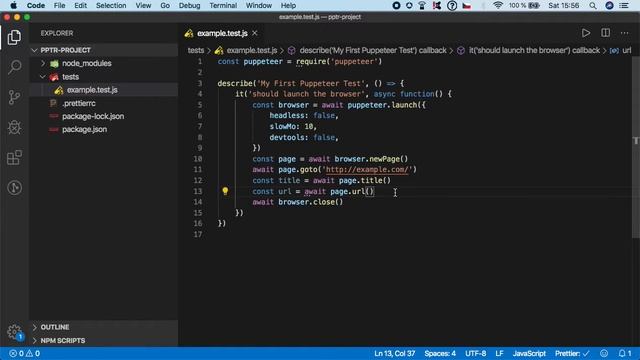Open the Wi-Fi menu bar icon
This screenshot has height=360, width=640.
(x=498, y=5)
